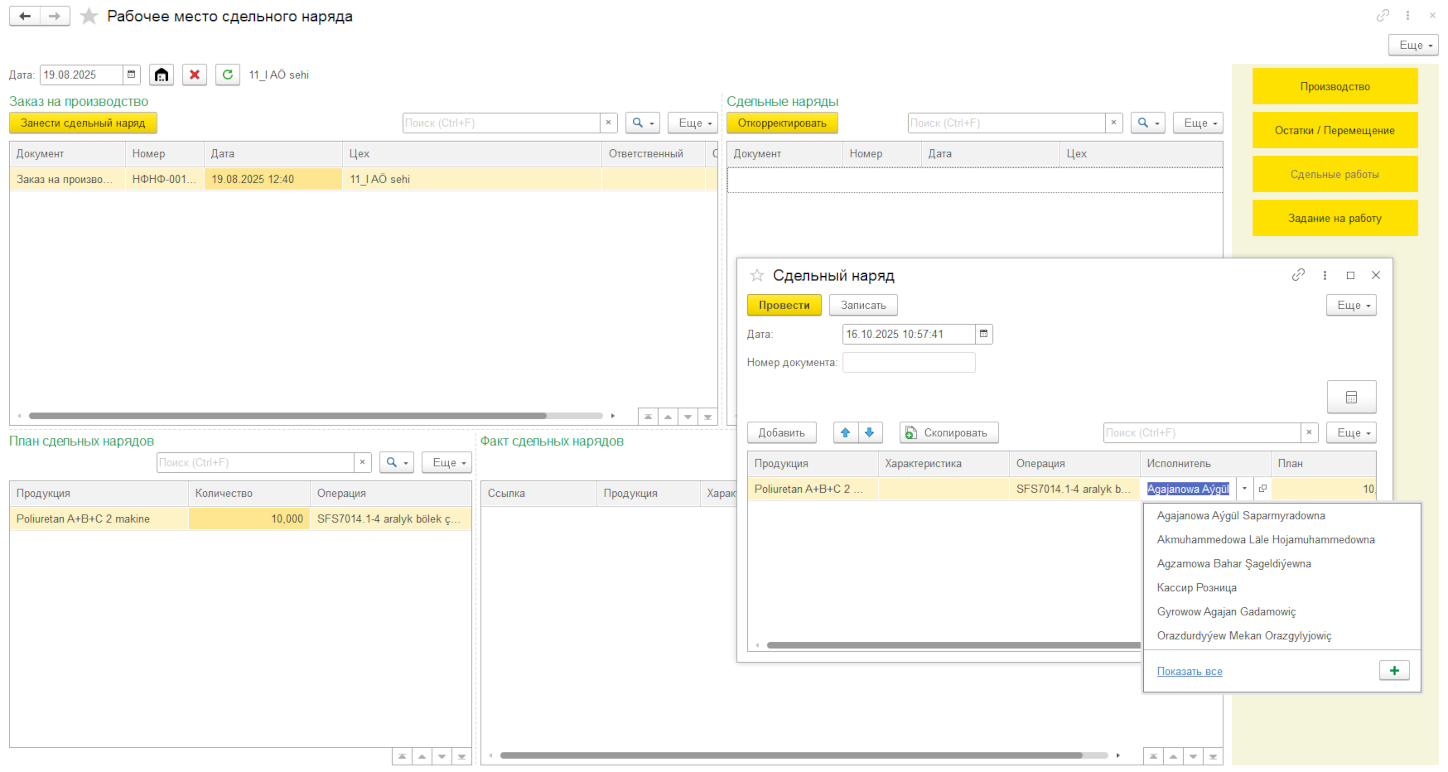Click the green refresh icon
This screenshot has width=1448, height=772.
click(228, 75)
